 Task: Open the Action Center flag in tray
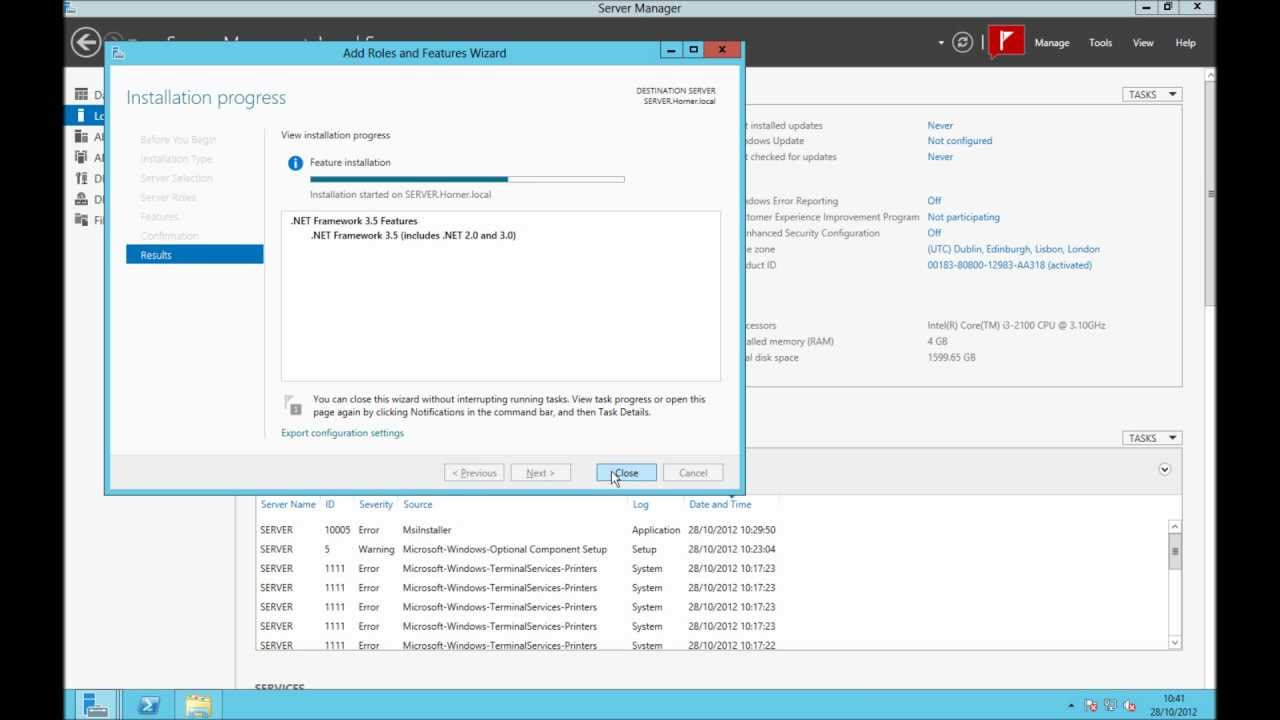pos(1091,705)
